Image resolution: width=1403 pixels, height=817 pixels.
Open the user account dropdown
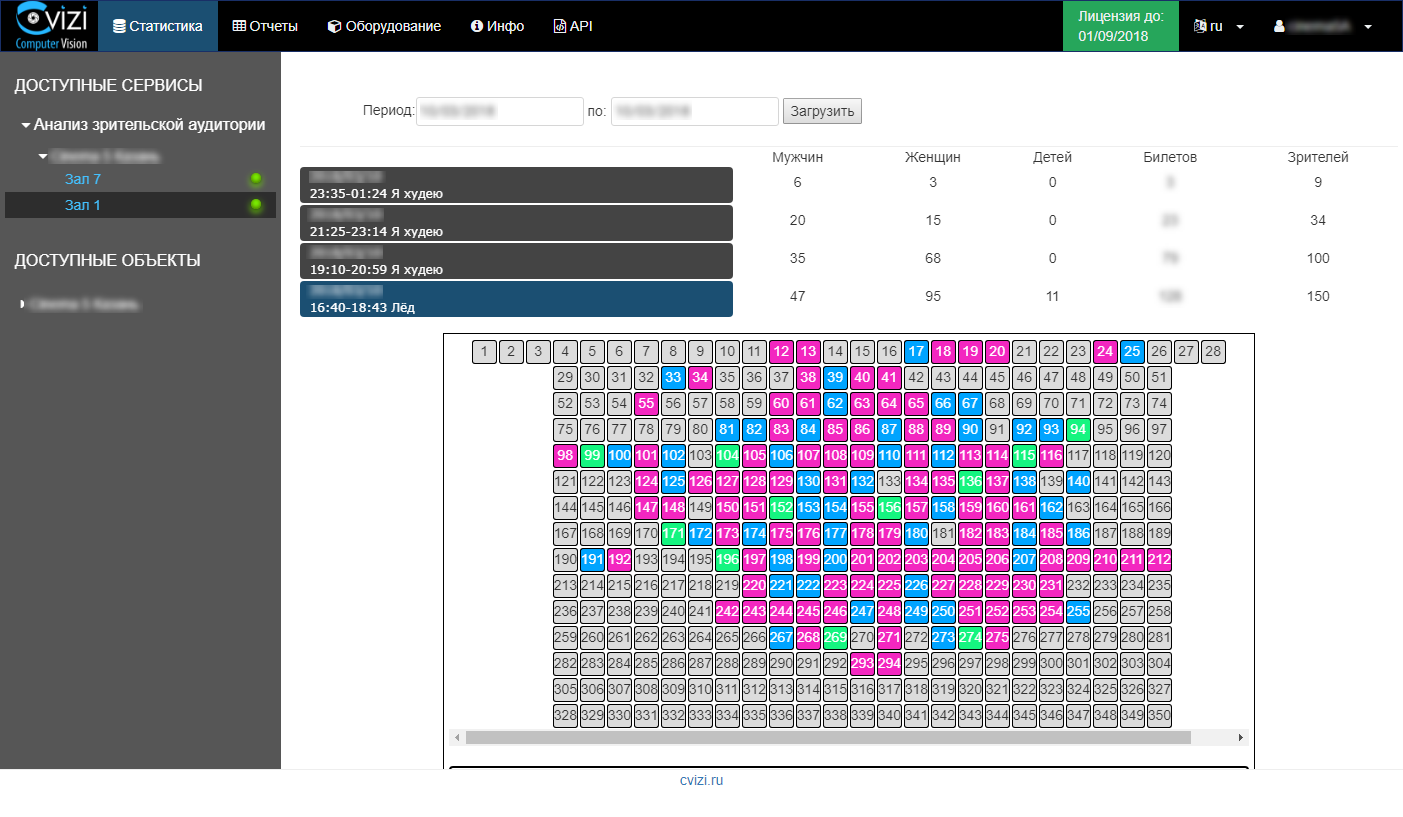(1321, 26)
